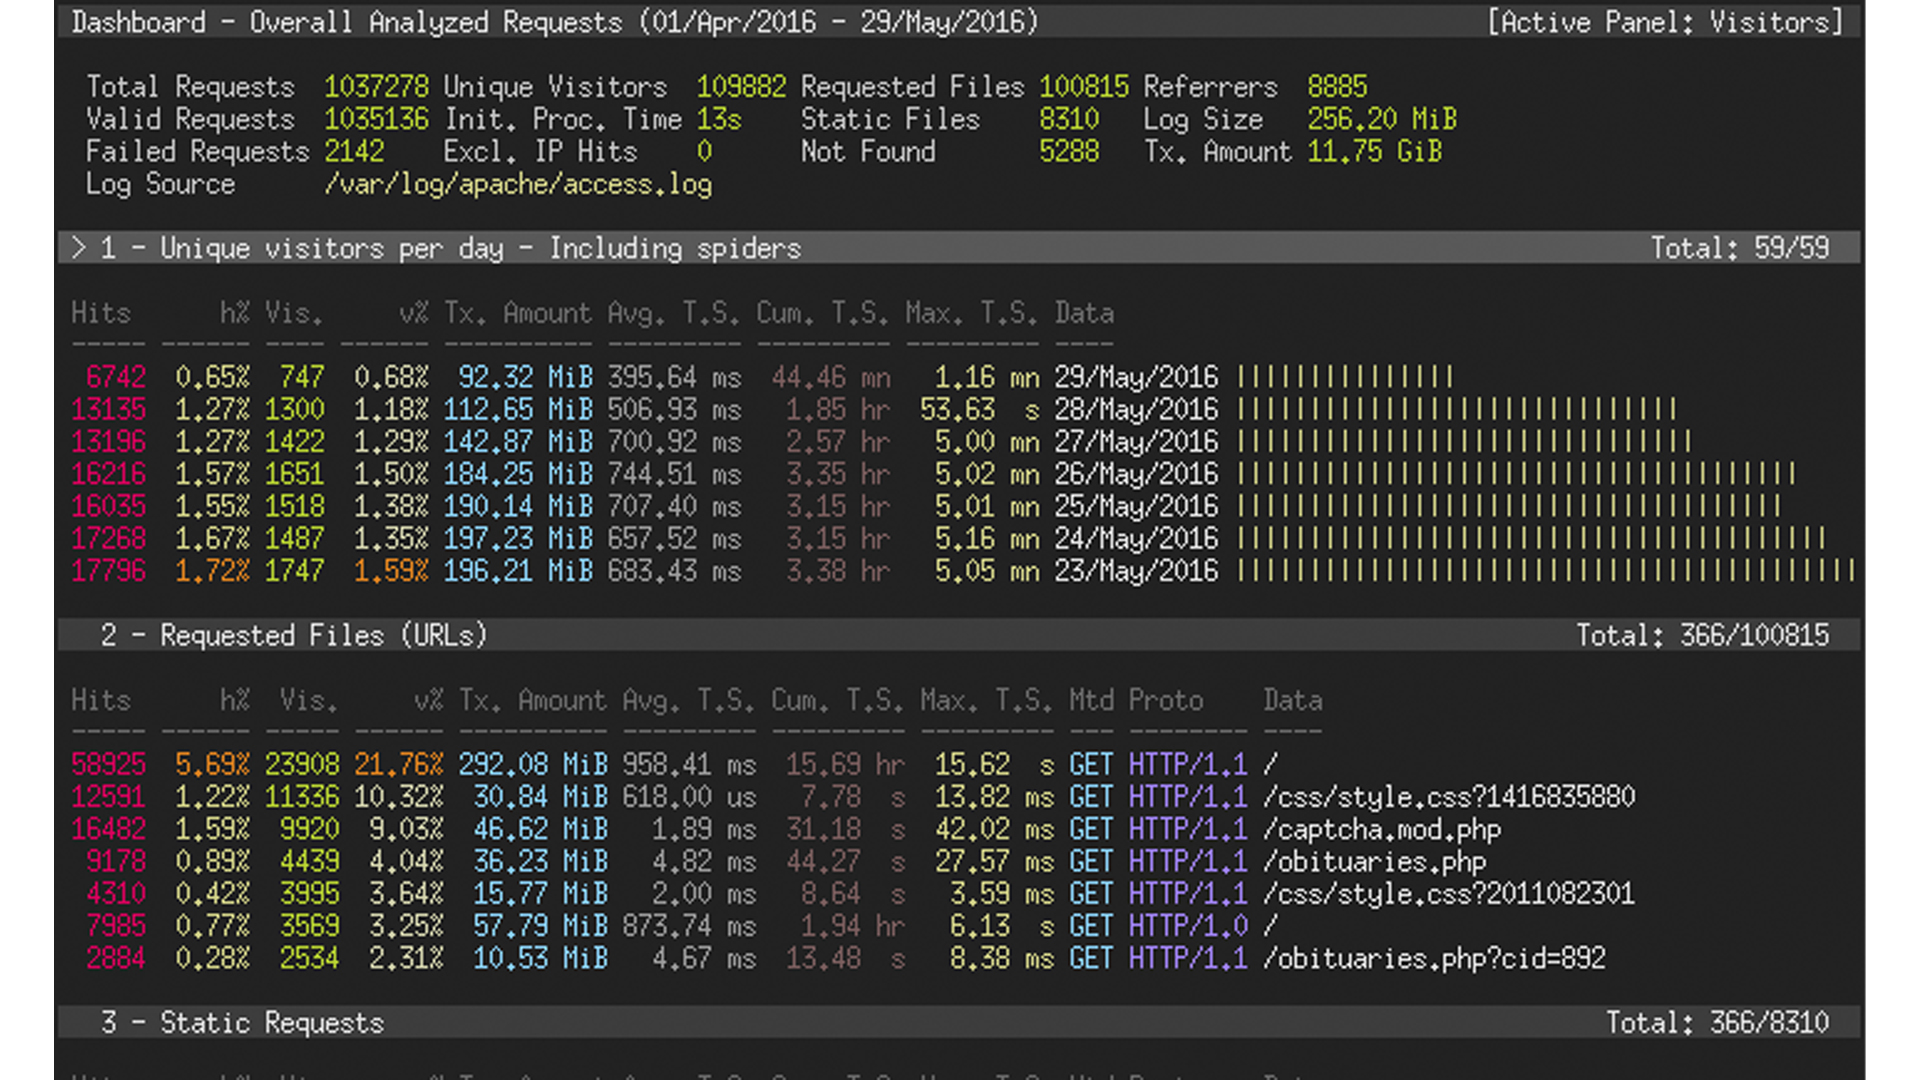Image resolution: width=1920 pixels, height=1080 pixels.
Task: Select the /obituaries.php request row
Action: (x=1373, y=862)
